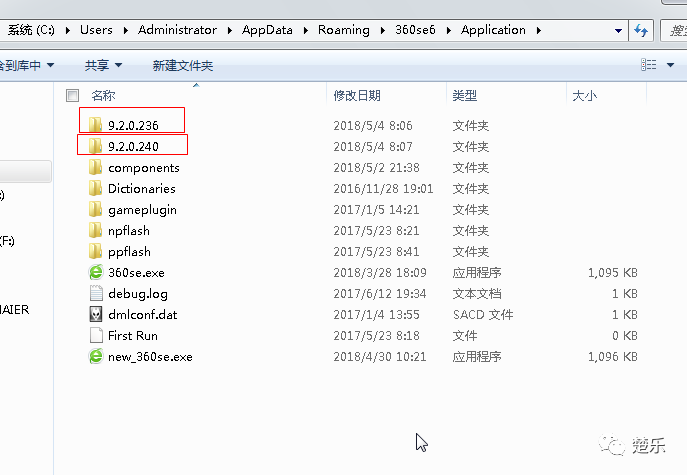Navigate to 360se6 in the breadcrumb
Viewport: 687px width, 475px height.
[x=415, y=30]
